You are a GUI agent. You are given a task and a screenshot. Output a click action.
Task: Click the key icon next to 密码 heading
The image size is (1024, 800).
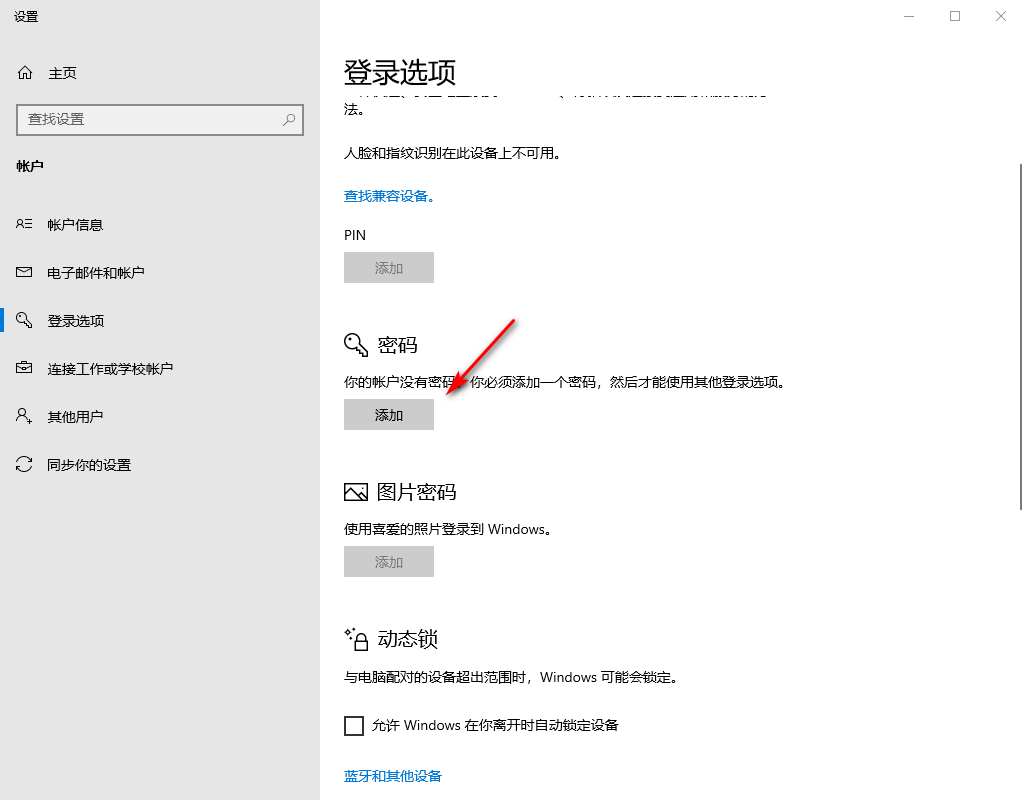(x=356, y=345)
